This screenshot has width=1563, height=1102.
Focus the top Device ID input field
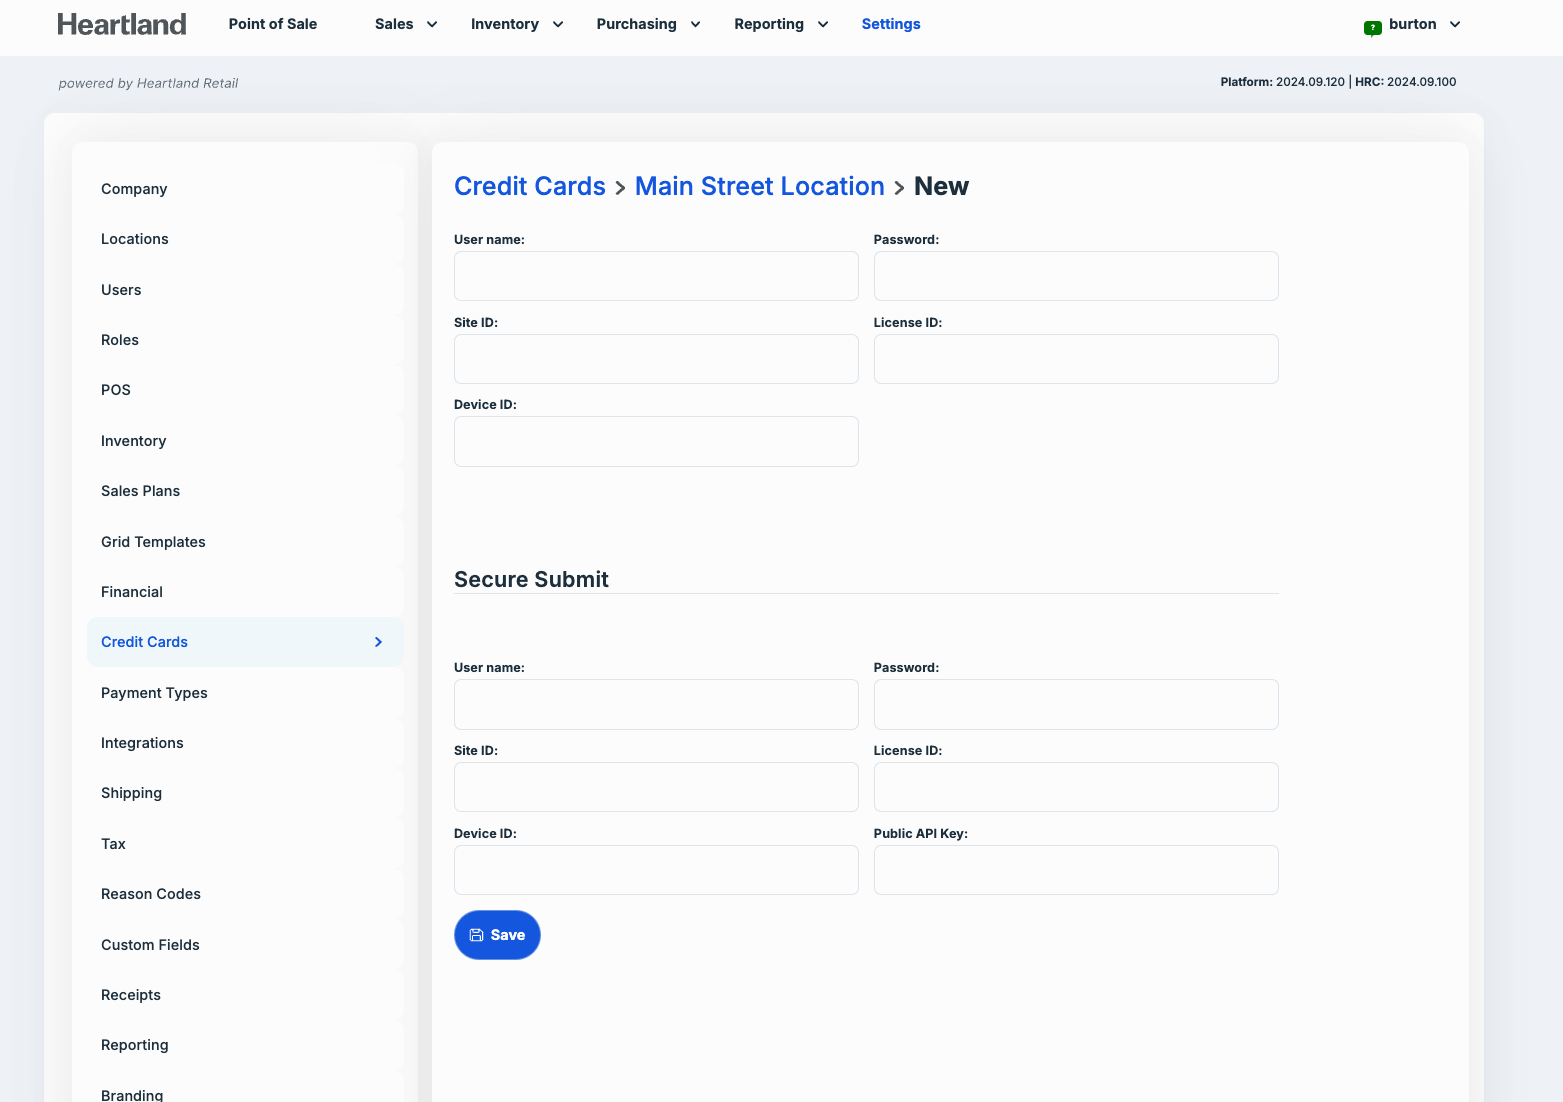[x=656, y=442]
